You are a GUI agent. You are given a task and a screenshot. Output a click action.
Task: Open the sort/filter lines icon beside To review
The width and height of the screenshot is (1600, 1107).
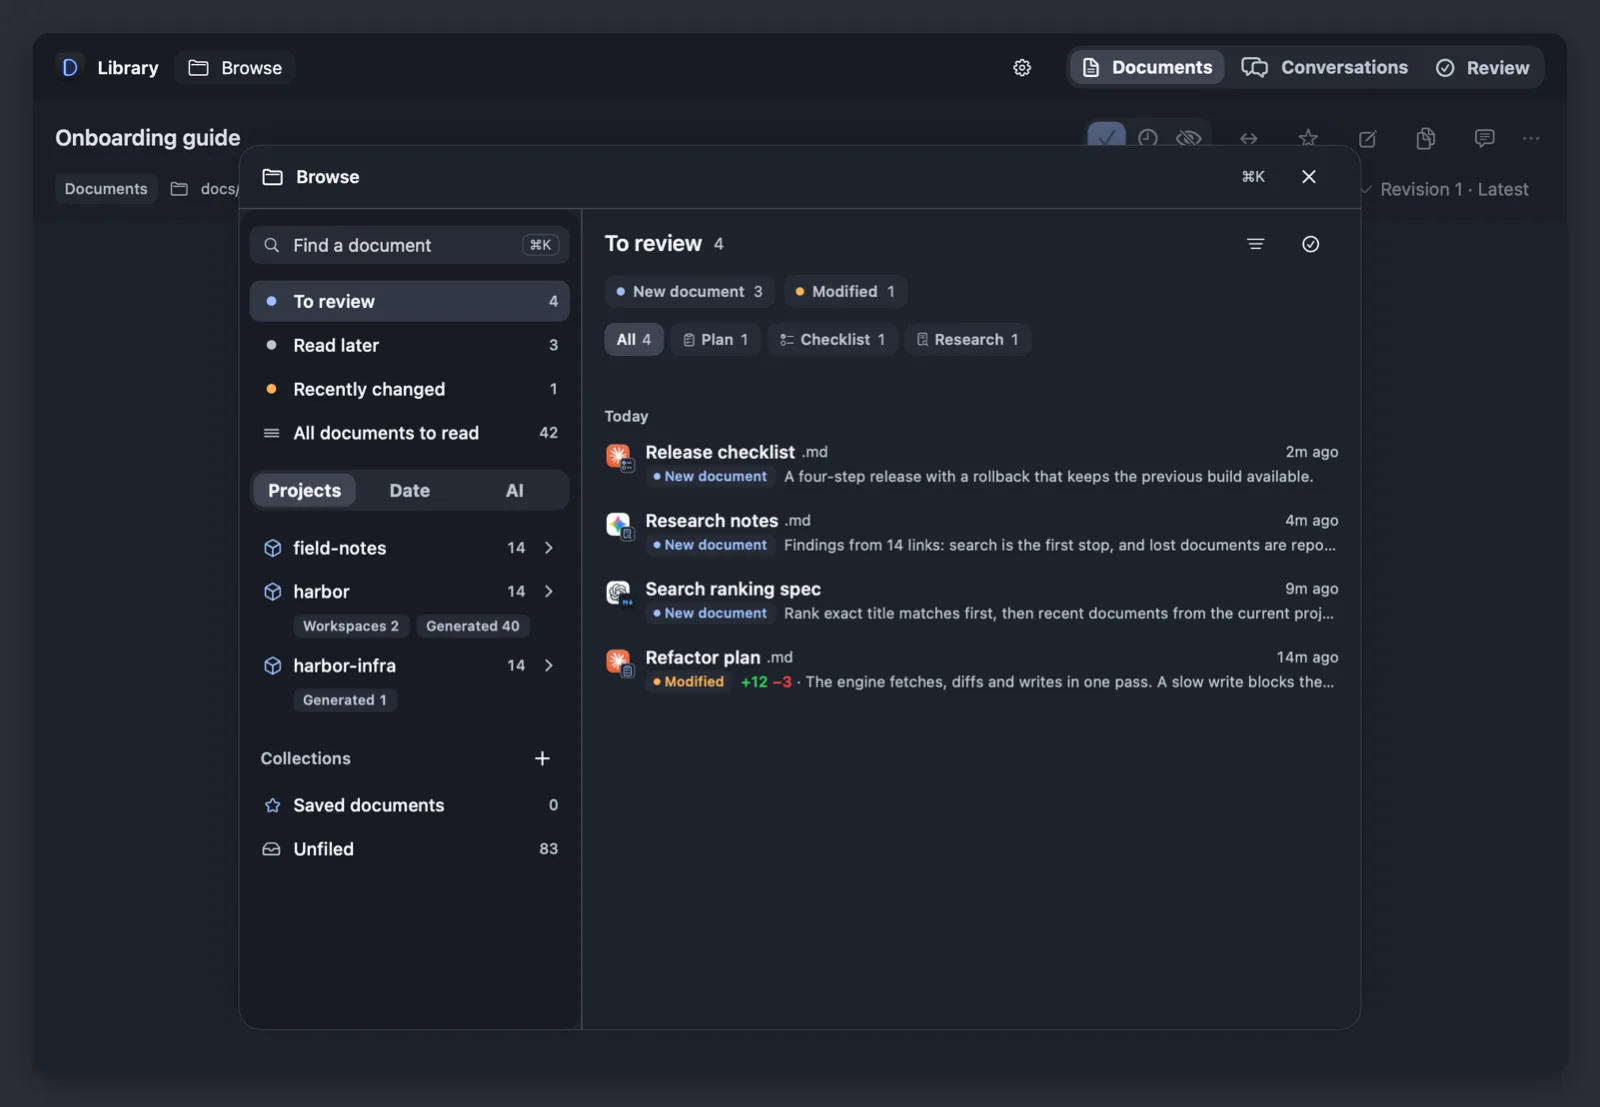(1256, 244)
